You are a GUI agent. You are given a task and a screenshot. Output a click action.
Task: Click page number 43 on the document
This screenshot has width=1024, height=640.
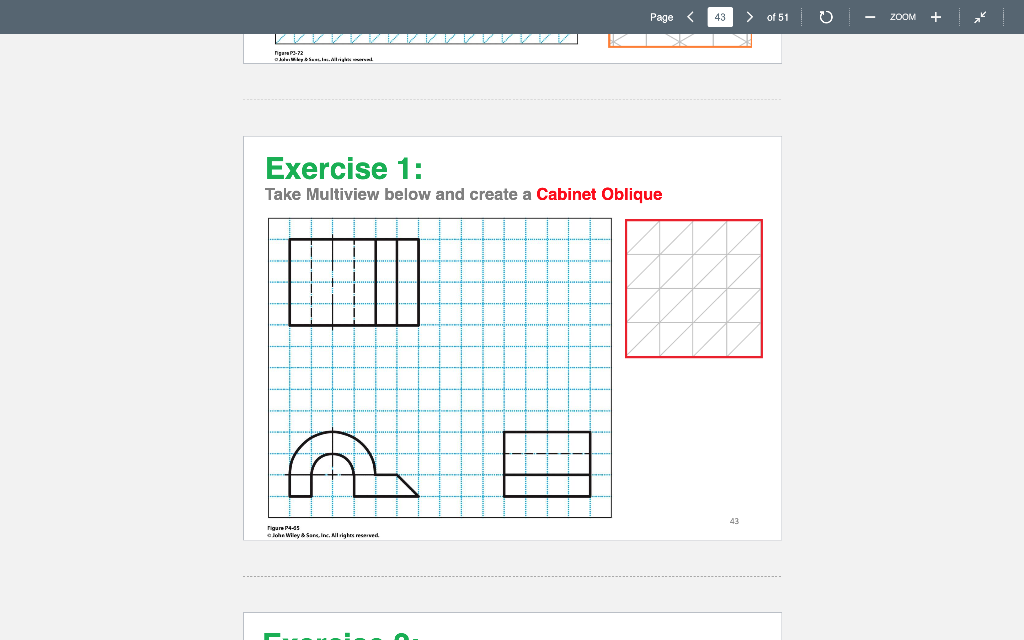[x=734, y=521]
